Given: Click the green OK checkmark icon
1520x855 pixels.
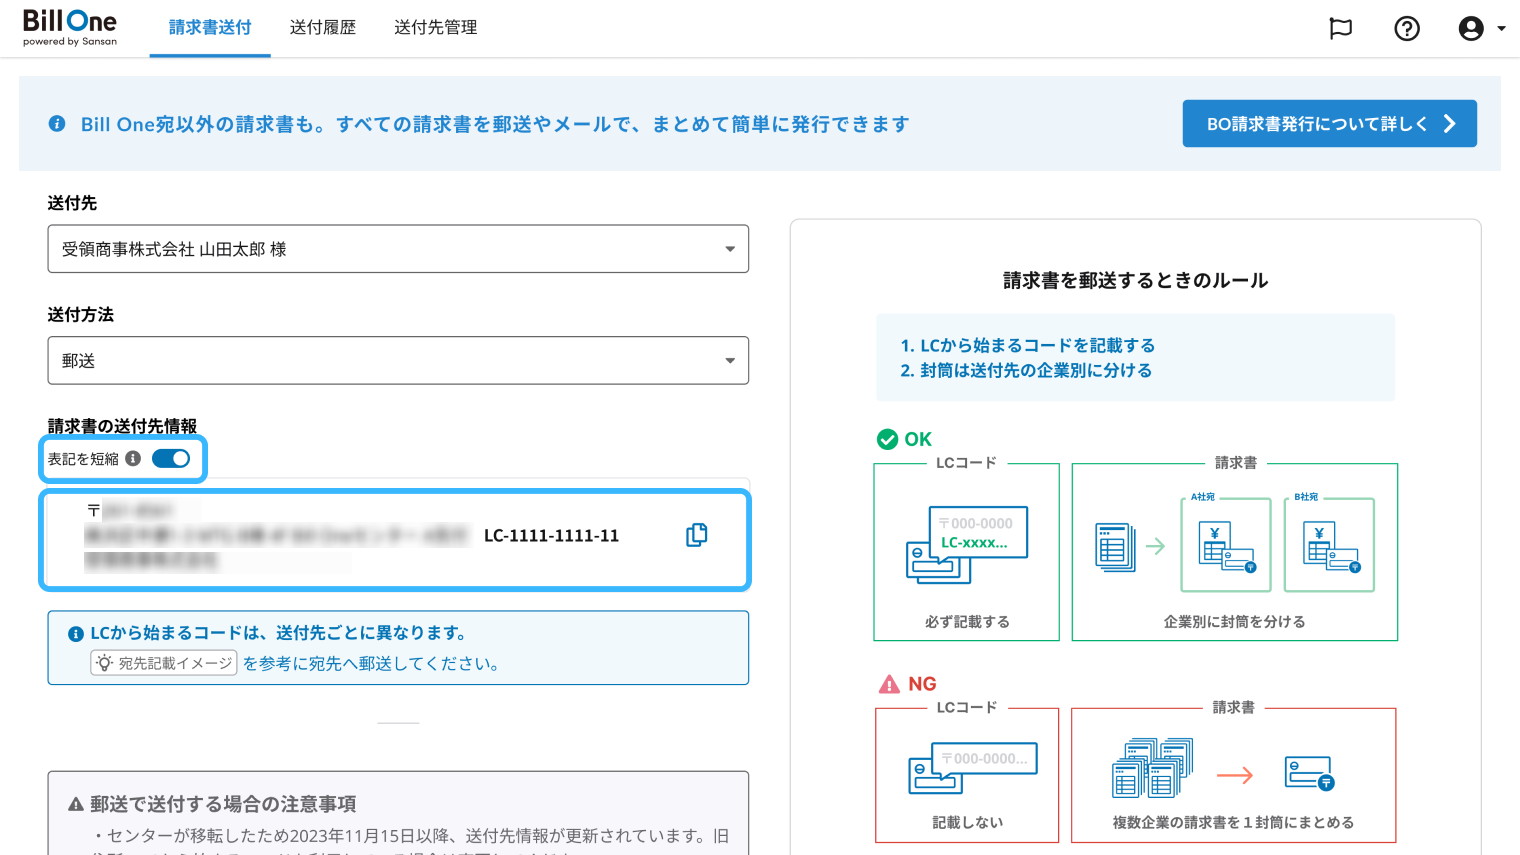Looking at the screenshot, I should (x=887, y=439).
